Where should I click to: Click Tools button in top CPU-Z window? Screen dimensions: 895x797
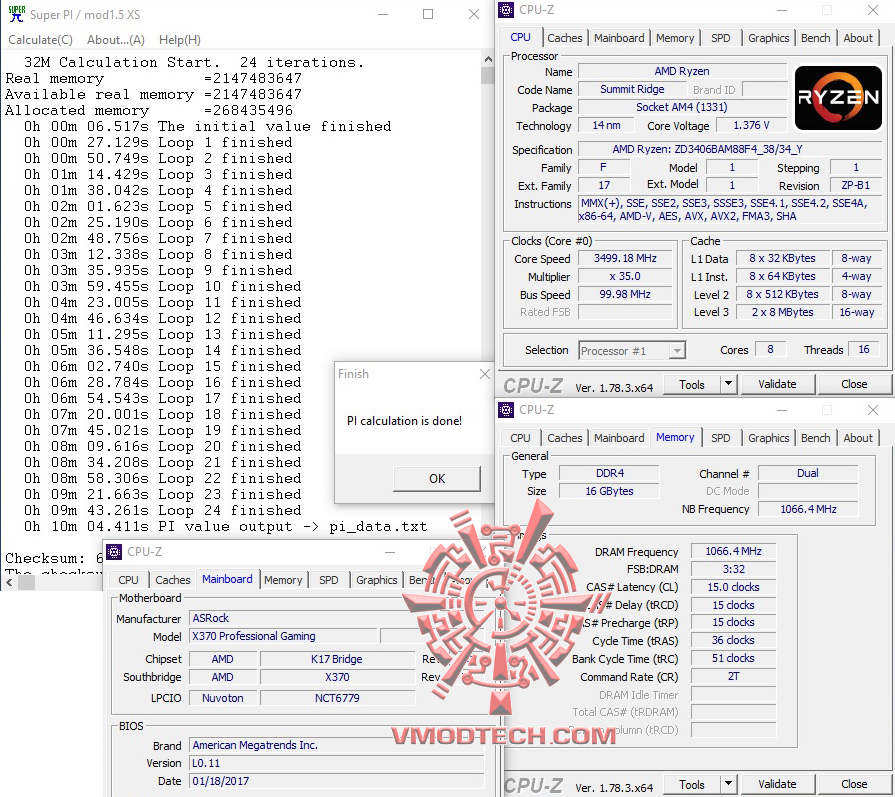pyautogui.click(x=691, y=385)
